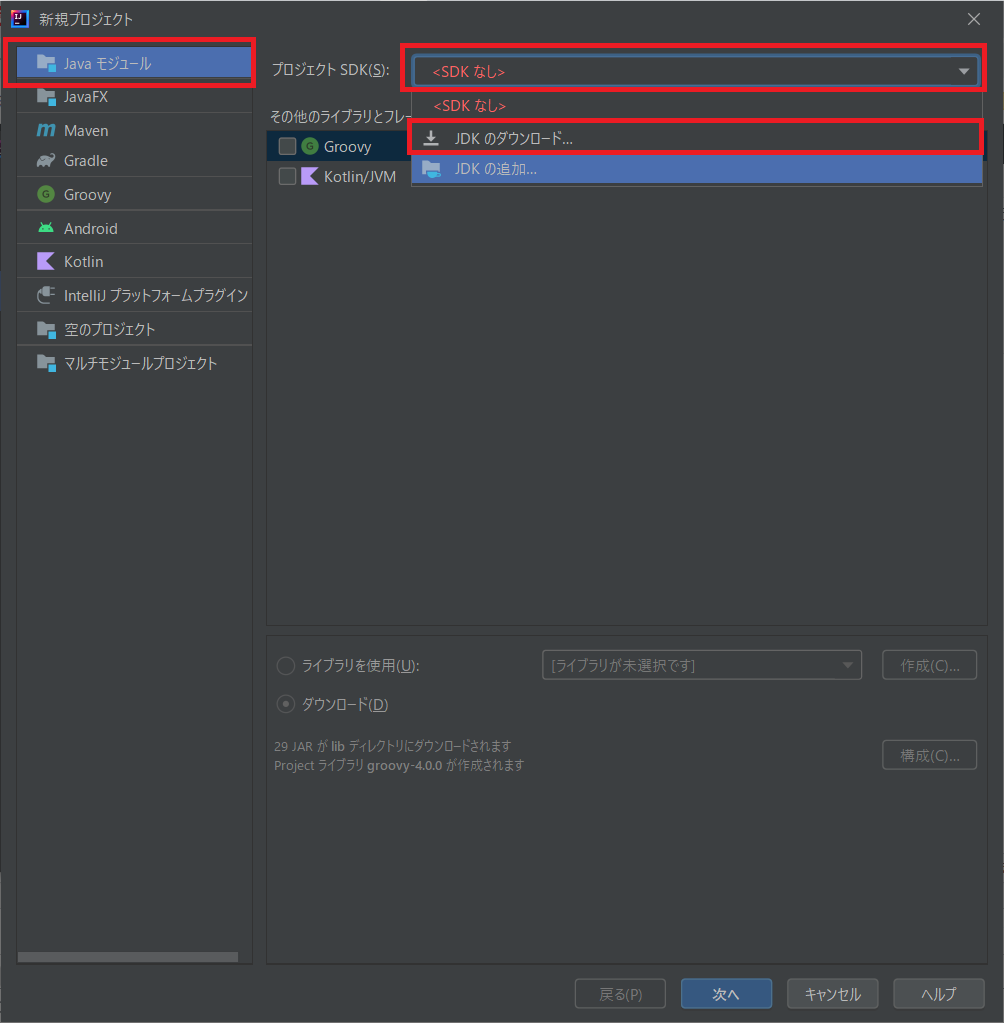Click the Android robot icon
Screen dimensions: 1004x1023
(x=46, y=228)
